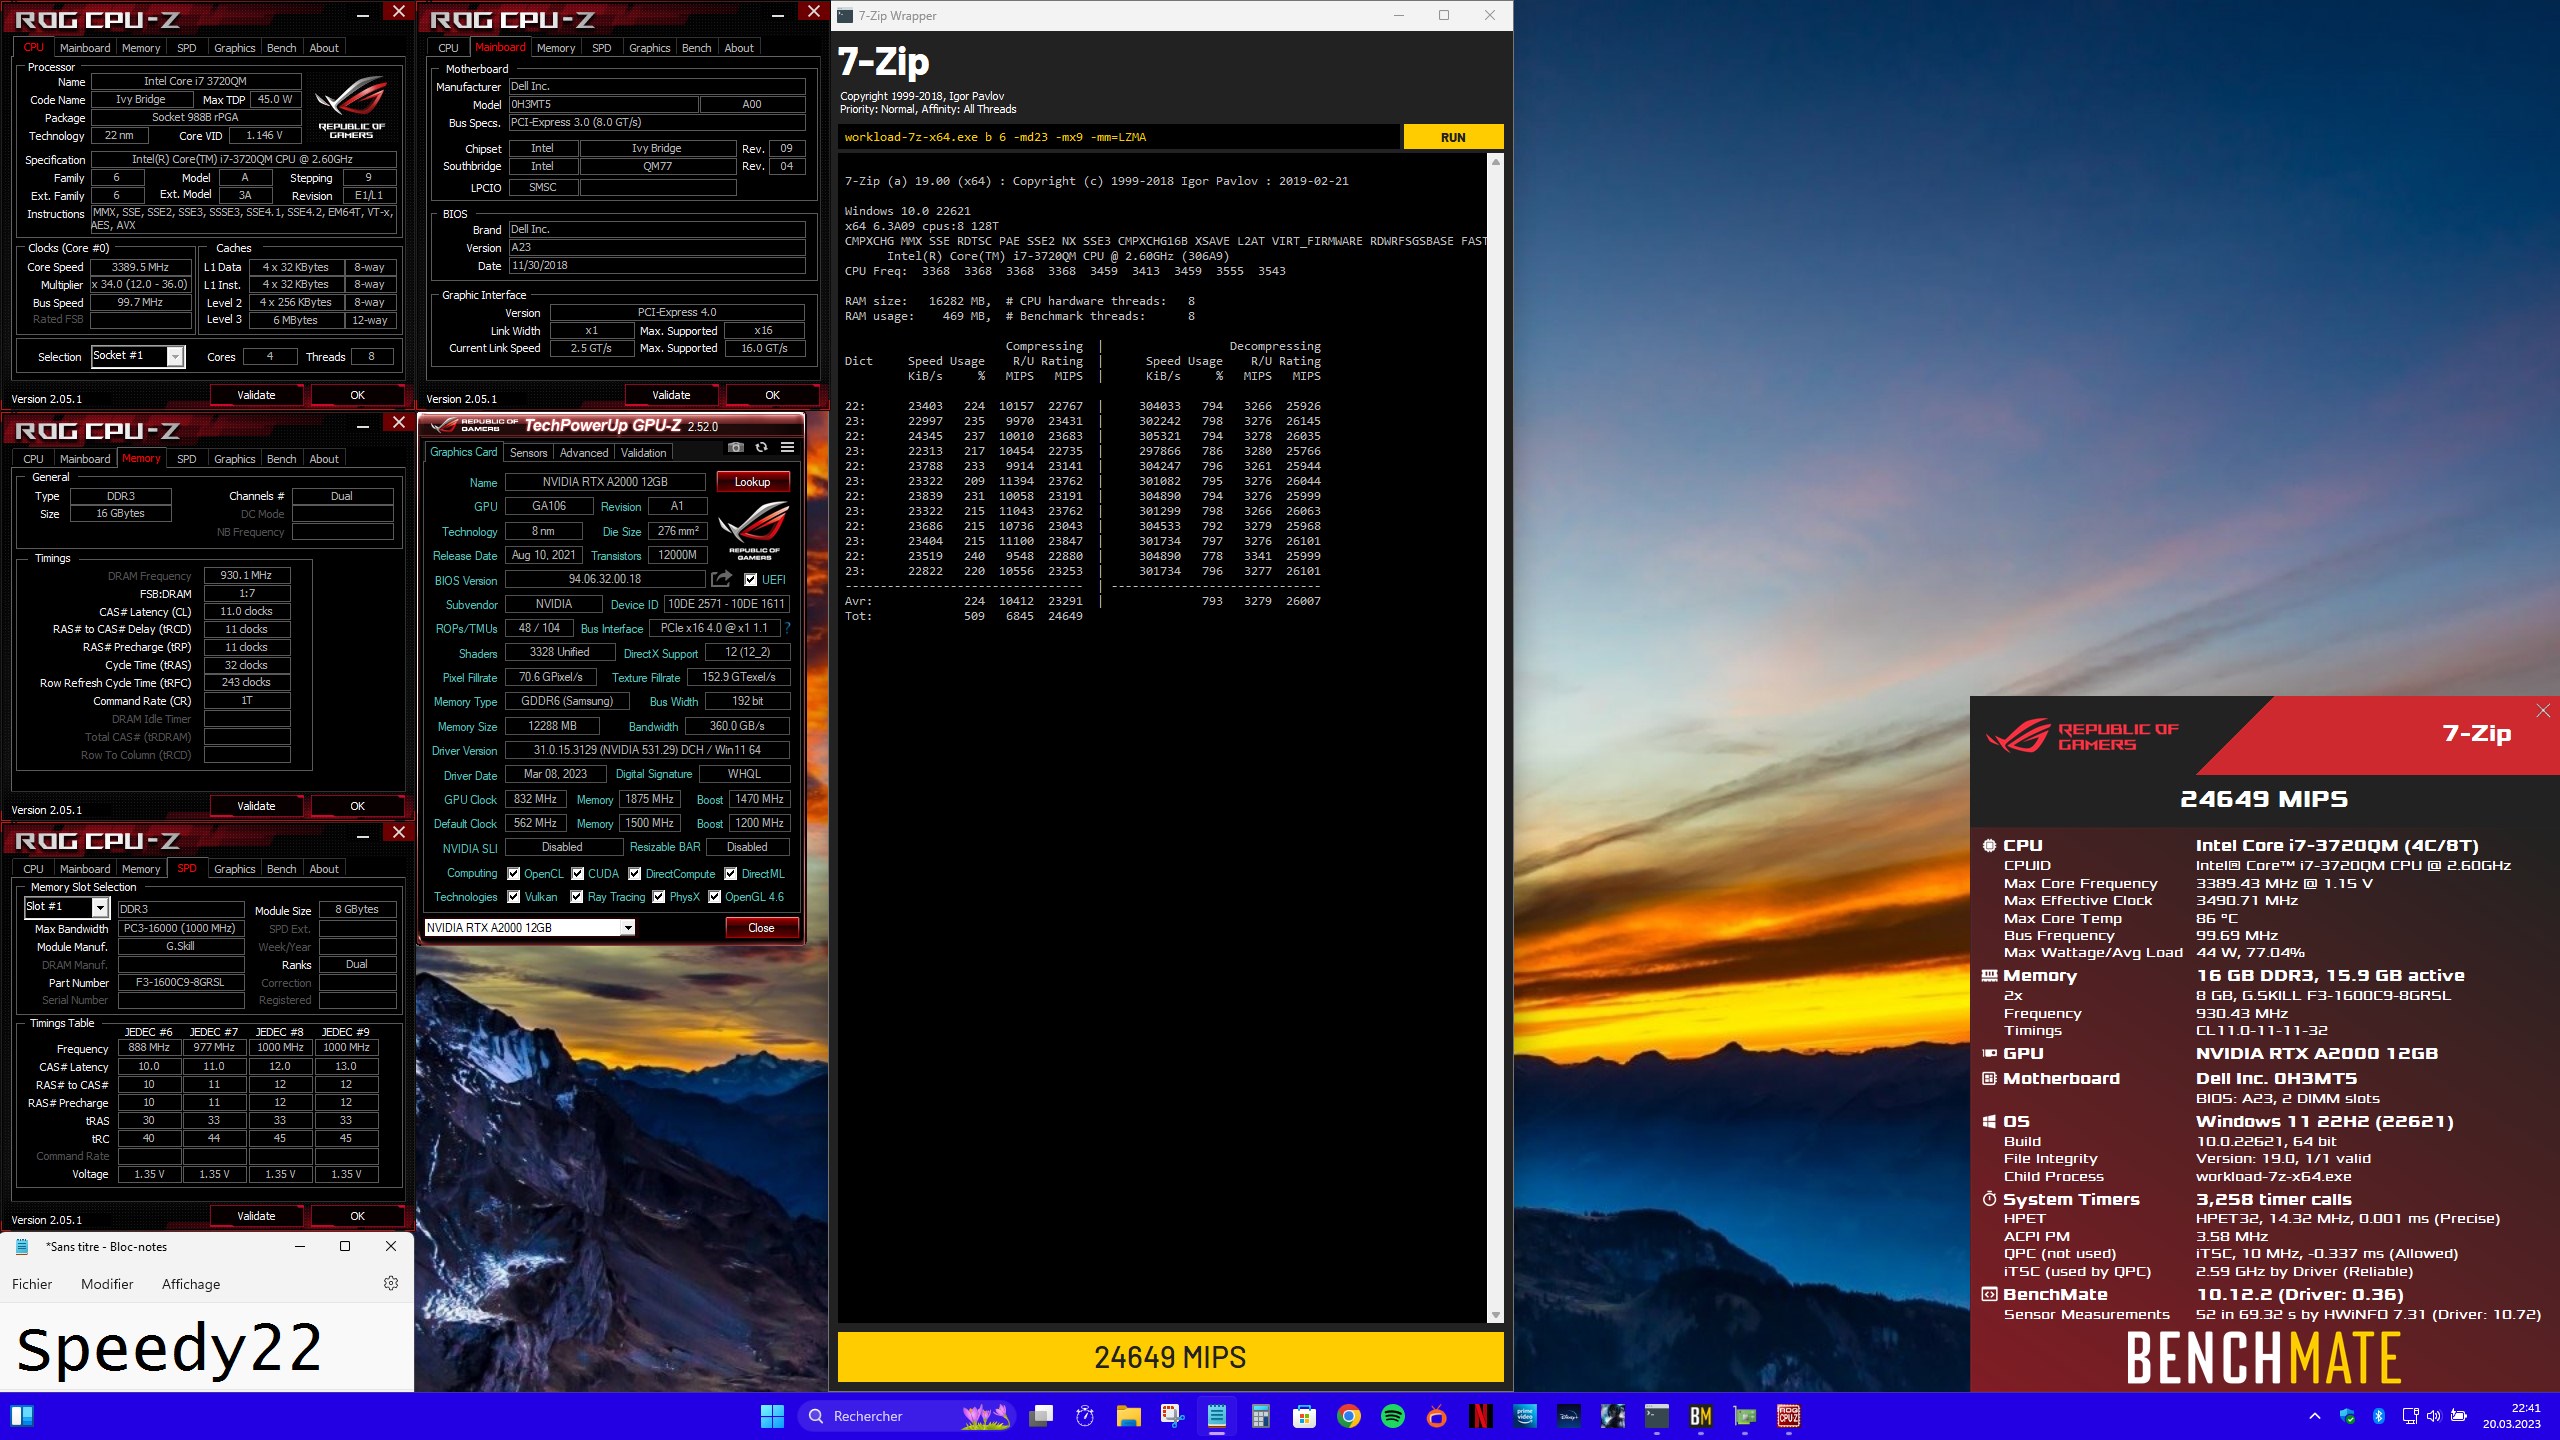Close the BenchMate 7-Zip result panel
Image resolution: width=2560 pixels, height=1440 pixels.
point(2543,711)
